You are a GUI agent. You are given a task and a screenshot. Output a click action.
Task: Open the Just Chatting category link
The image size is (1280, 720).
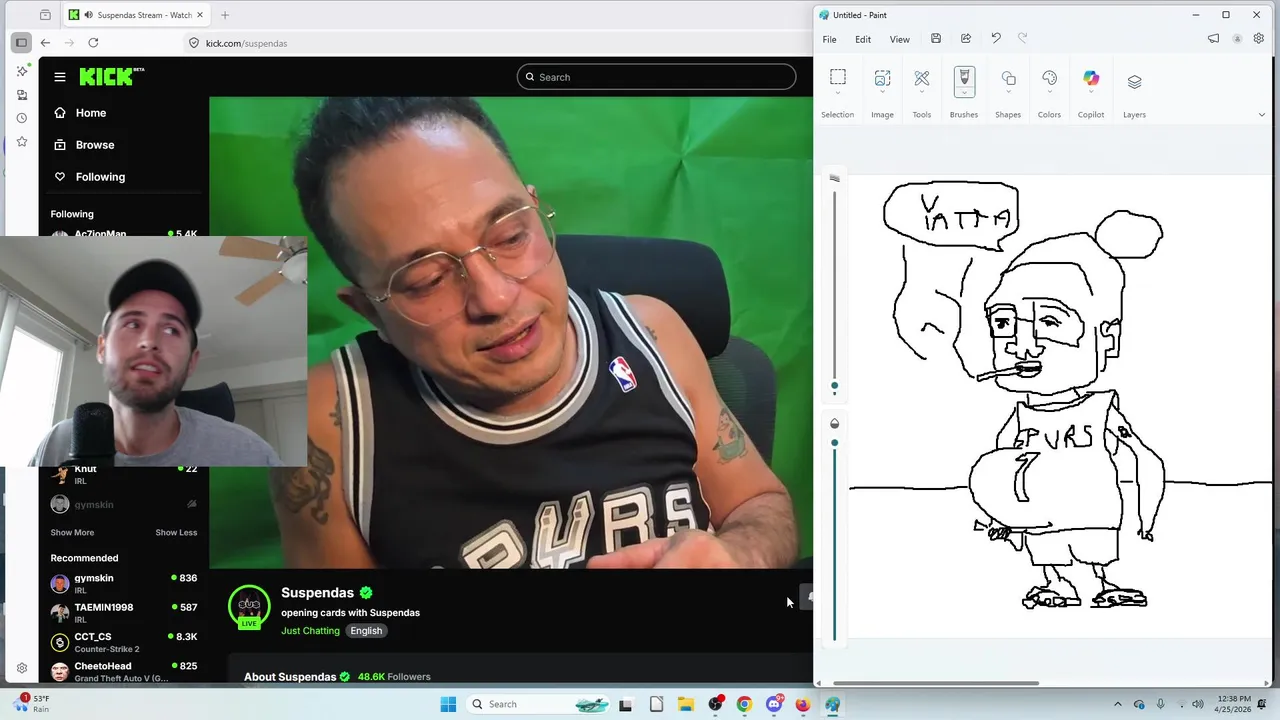[310, 631]
